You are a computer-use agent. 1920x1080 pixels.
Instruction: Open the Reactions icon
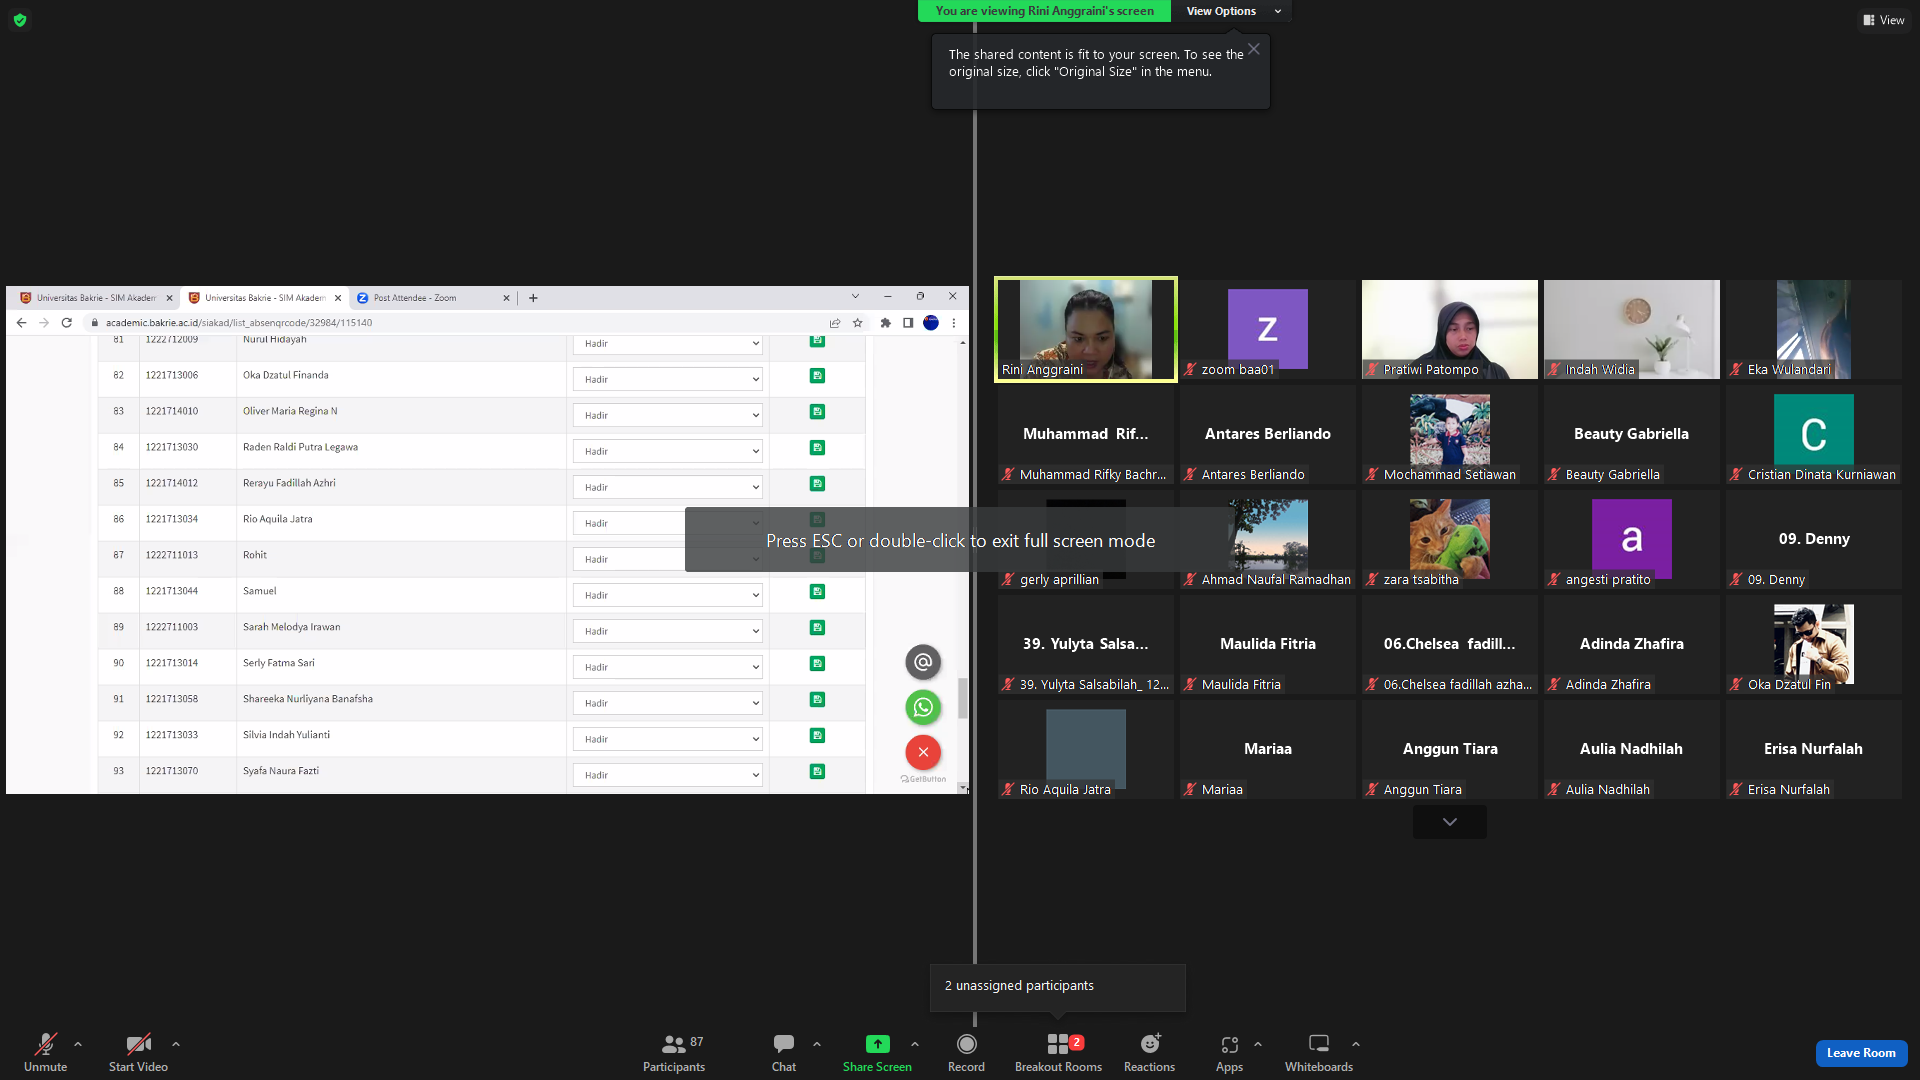click(x=1150, y=1044)
